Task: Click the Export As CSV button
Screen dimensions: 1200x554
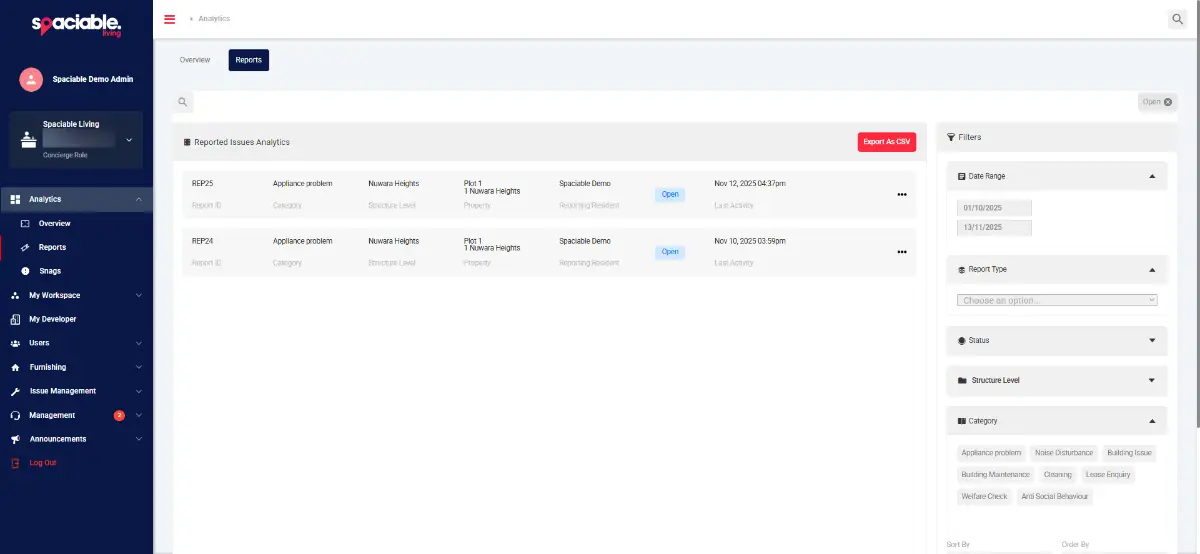Action: [887, 142]
